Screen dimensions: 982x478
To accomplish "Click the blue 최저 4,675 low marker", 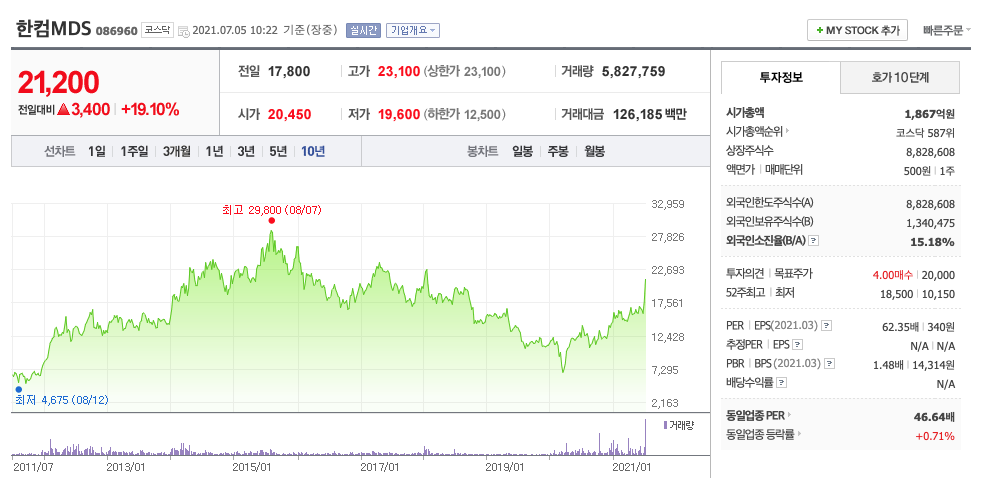I will (x=18, y=389).
